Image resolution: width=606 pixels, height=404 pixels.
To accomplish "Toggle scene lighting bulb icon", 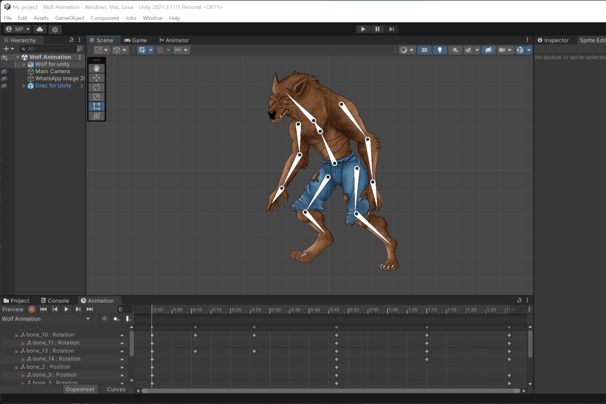I will click(x=439, y=50).
